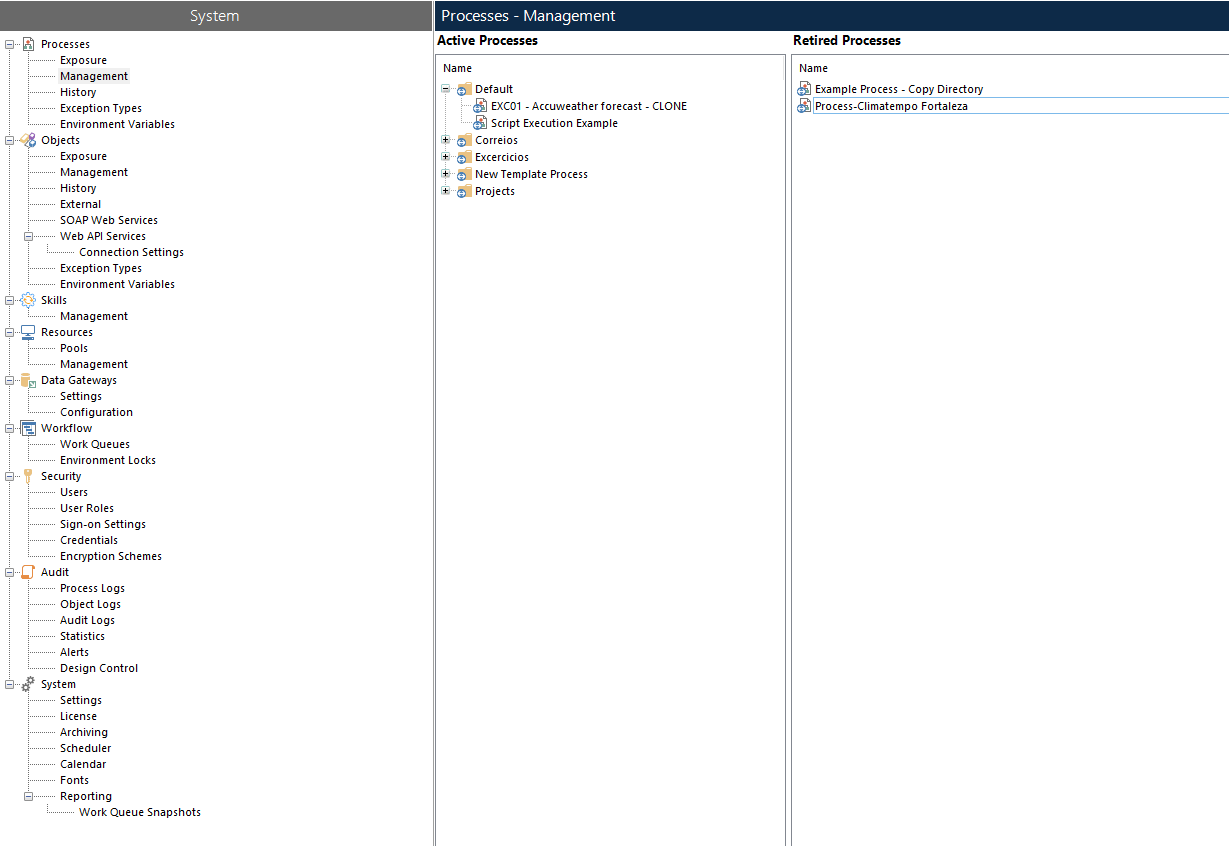Click the Excercicios folder icon
This screenshot has width=1229, height=846.
pyautogui.click(x=463, y=157)
